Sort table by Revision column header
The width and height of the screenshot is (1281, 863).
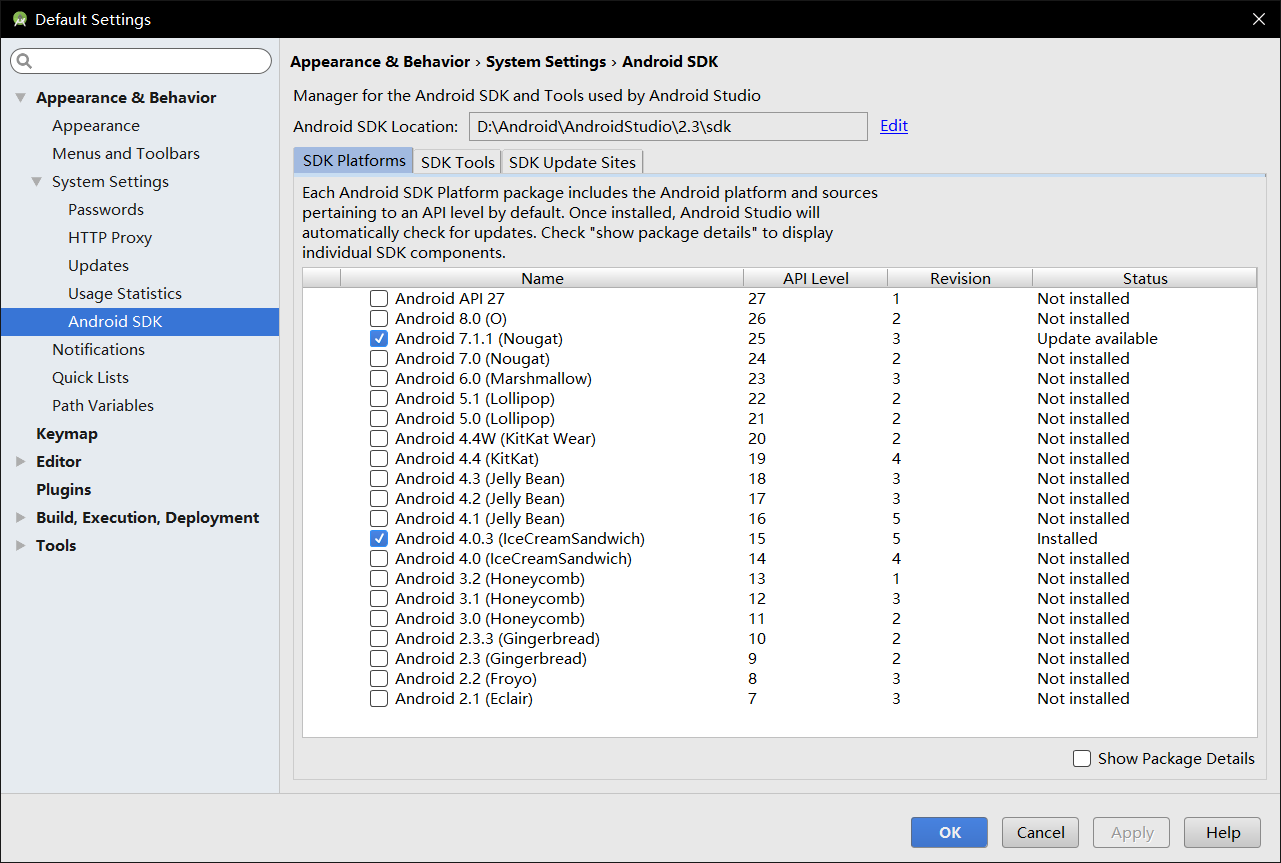(x=960, y=278)
